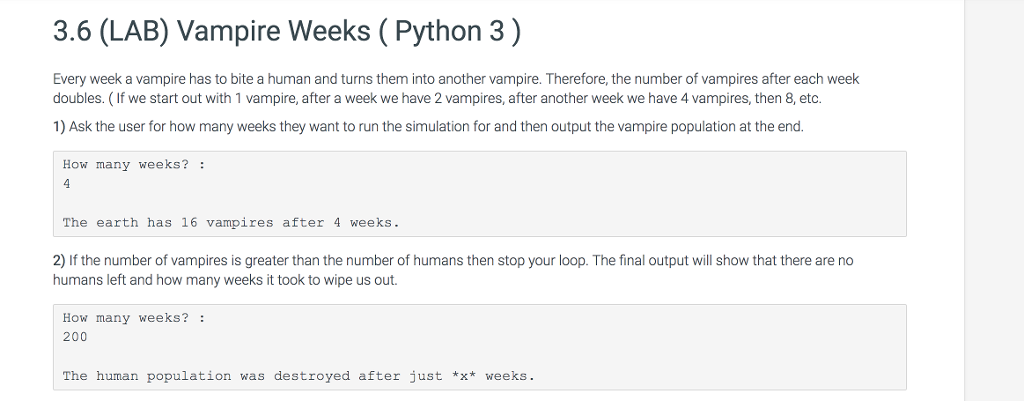Image resolution: width=1024 pixels, height=401 pixels.
Task: Click the input value "4" in the first example
Action: point(67,184)
